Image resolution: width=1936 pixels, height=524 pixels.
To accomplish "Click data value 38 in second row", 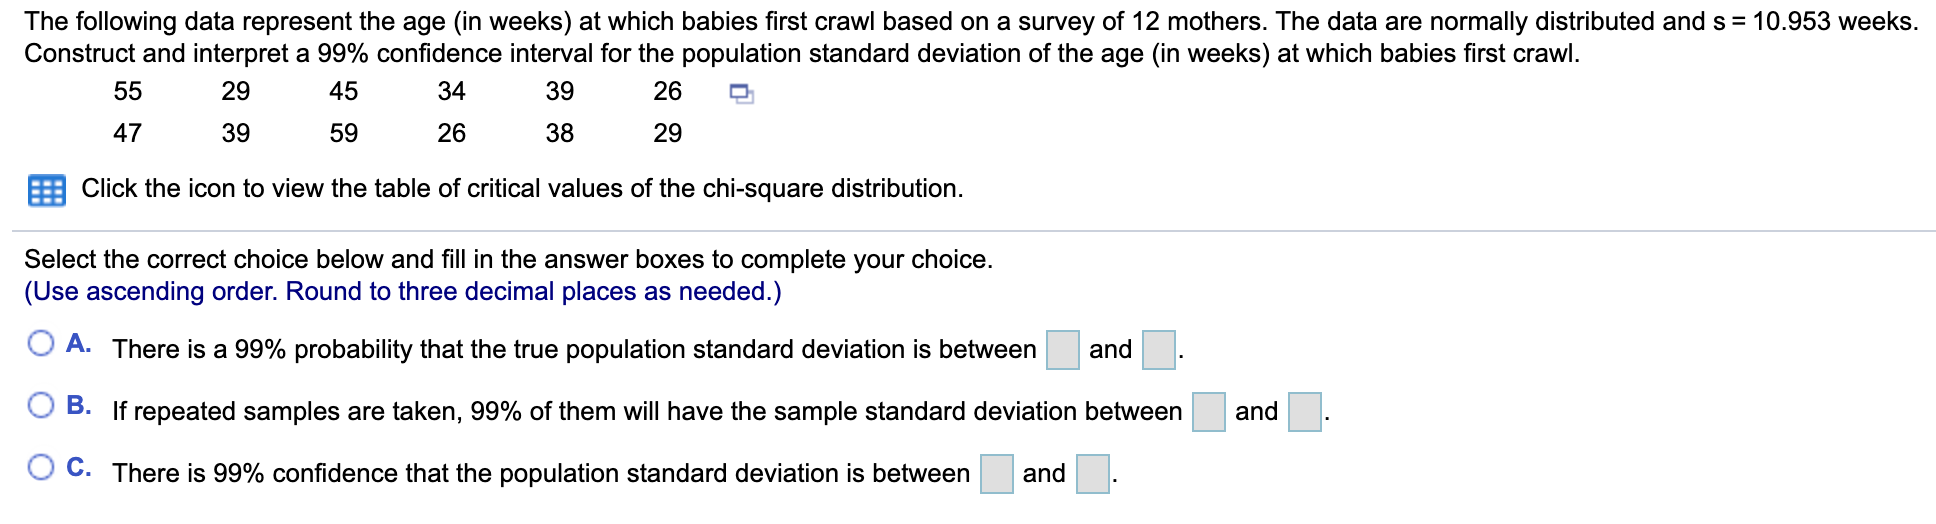I will point(559,133).
